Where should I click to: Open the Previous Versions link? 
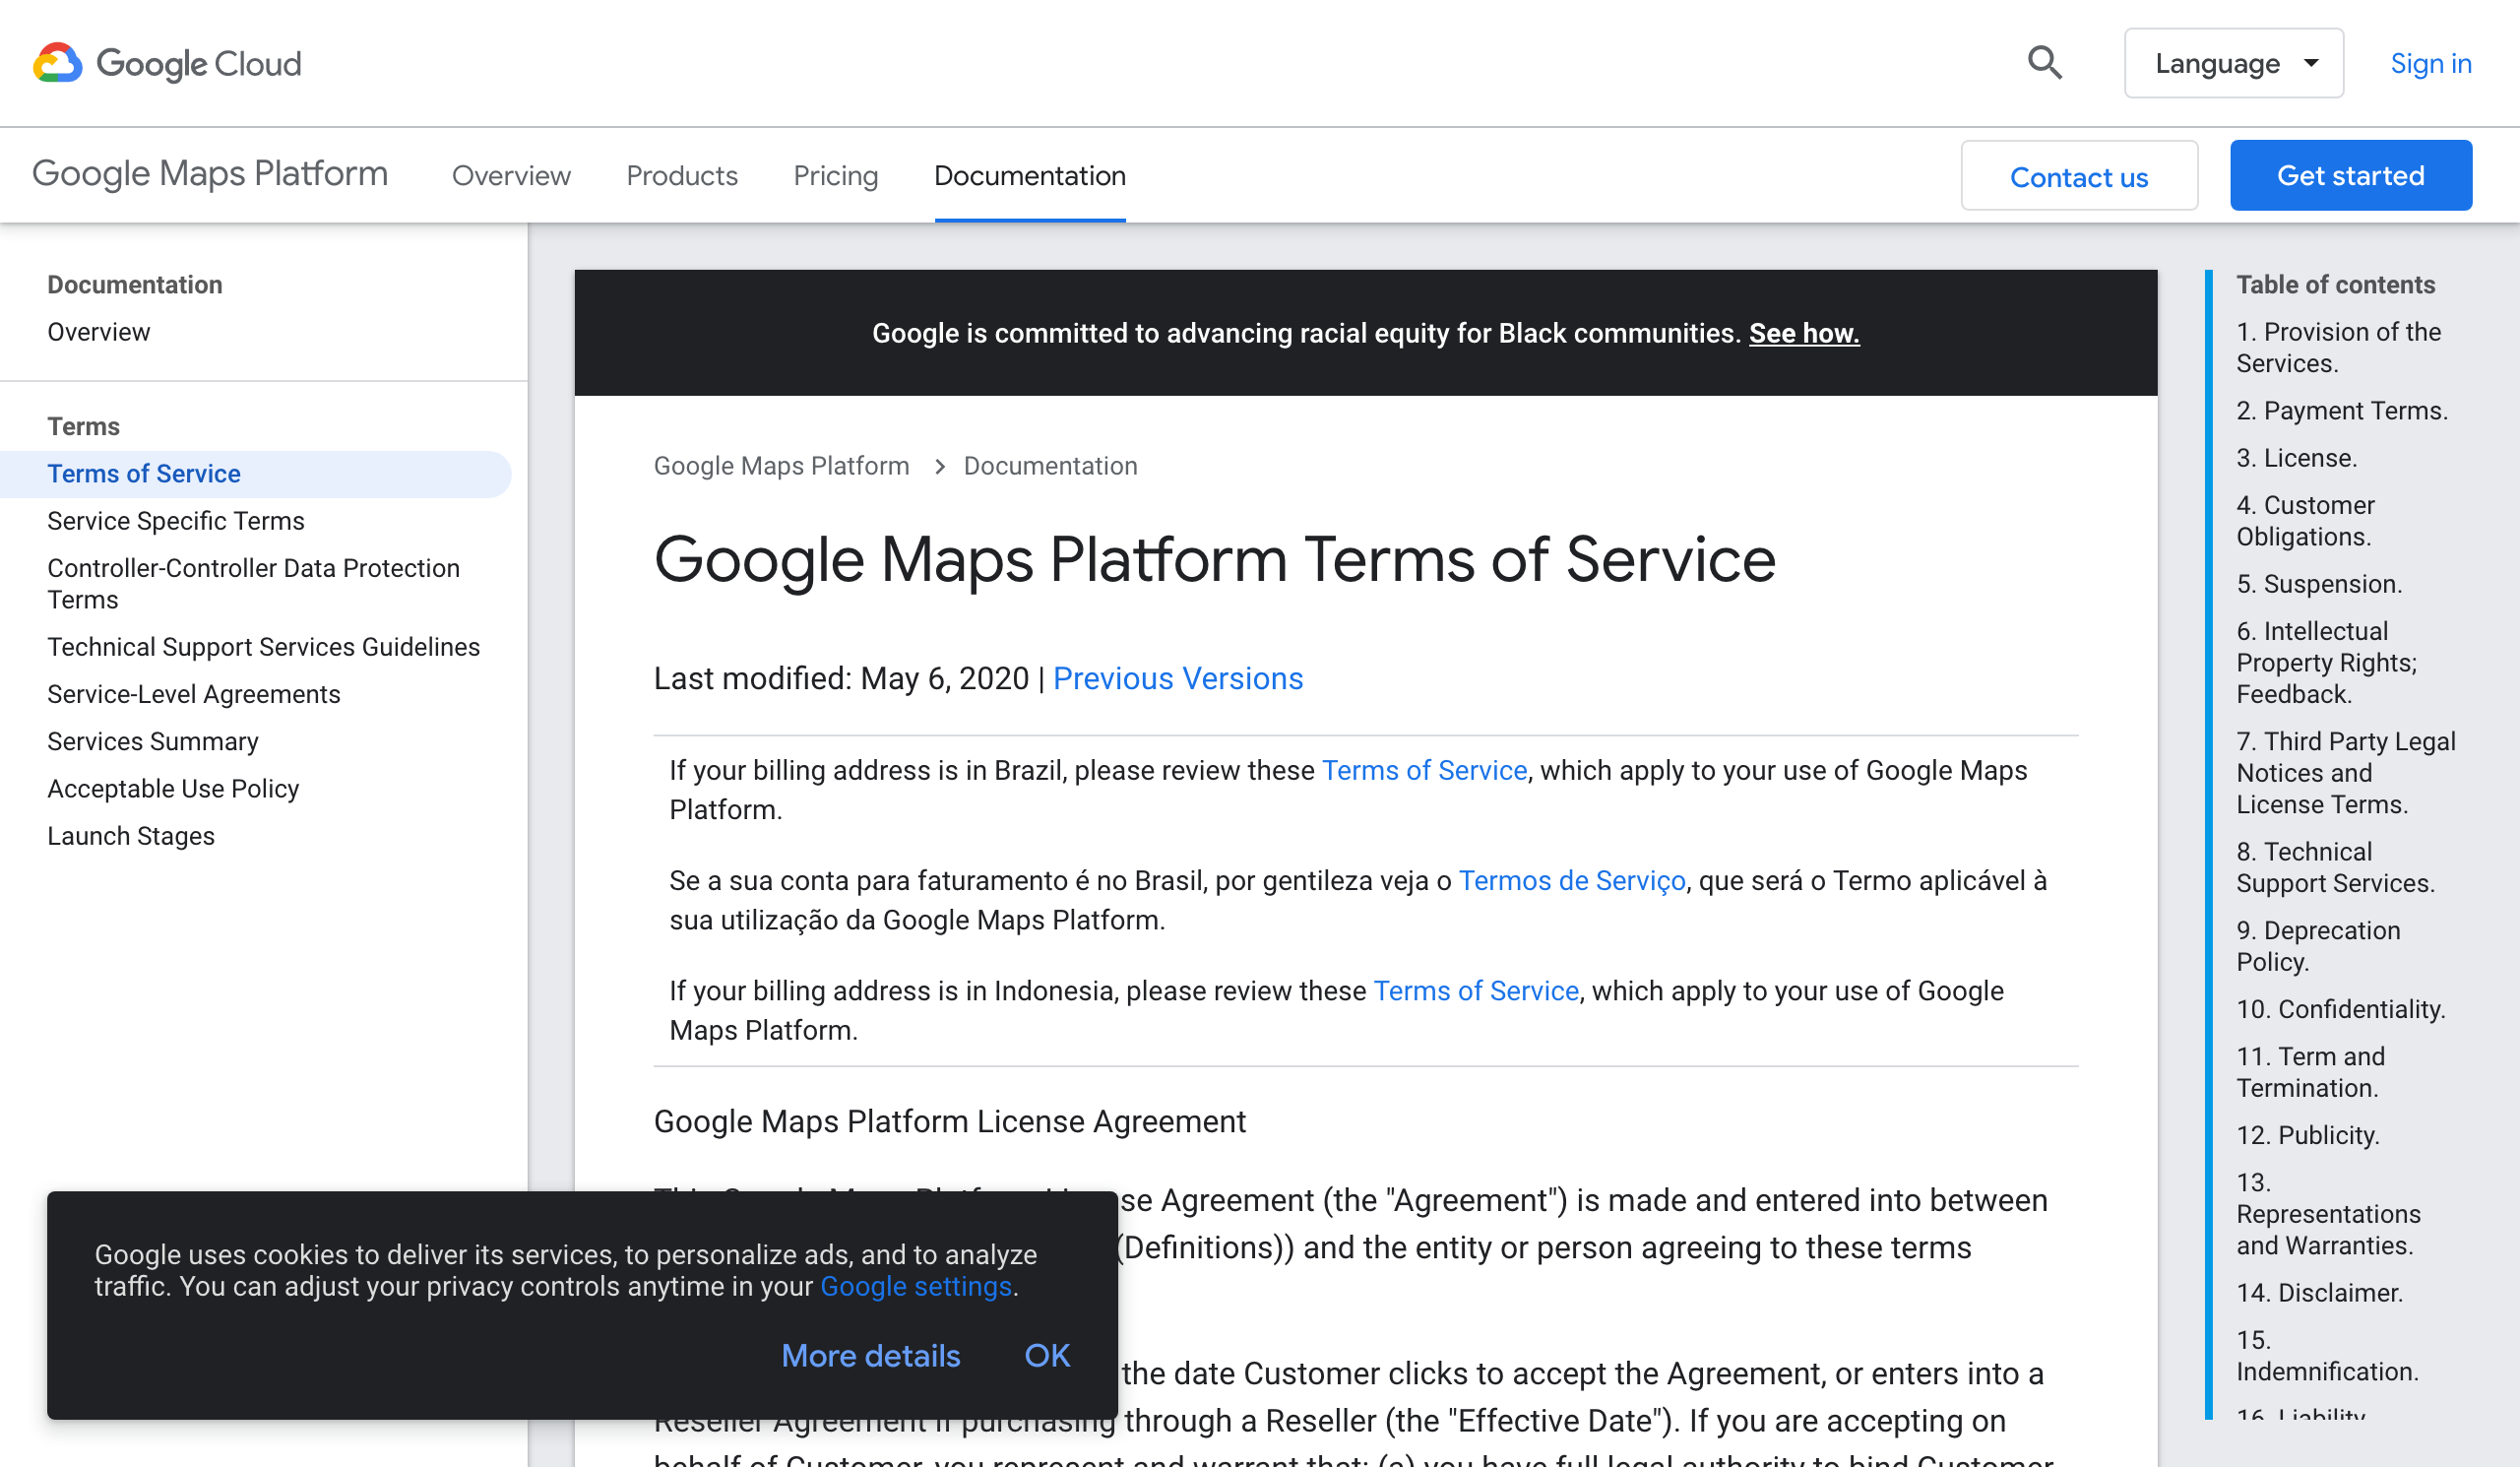pyautogui.click(x=1178, y=679)
